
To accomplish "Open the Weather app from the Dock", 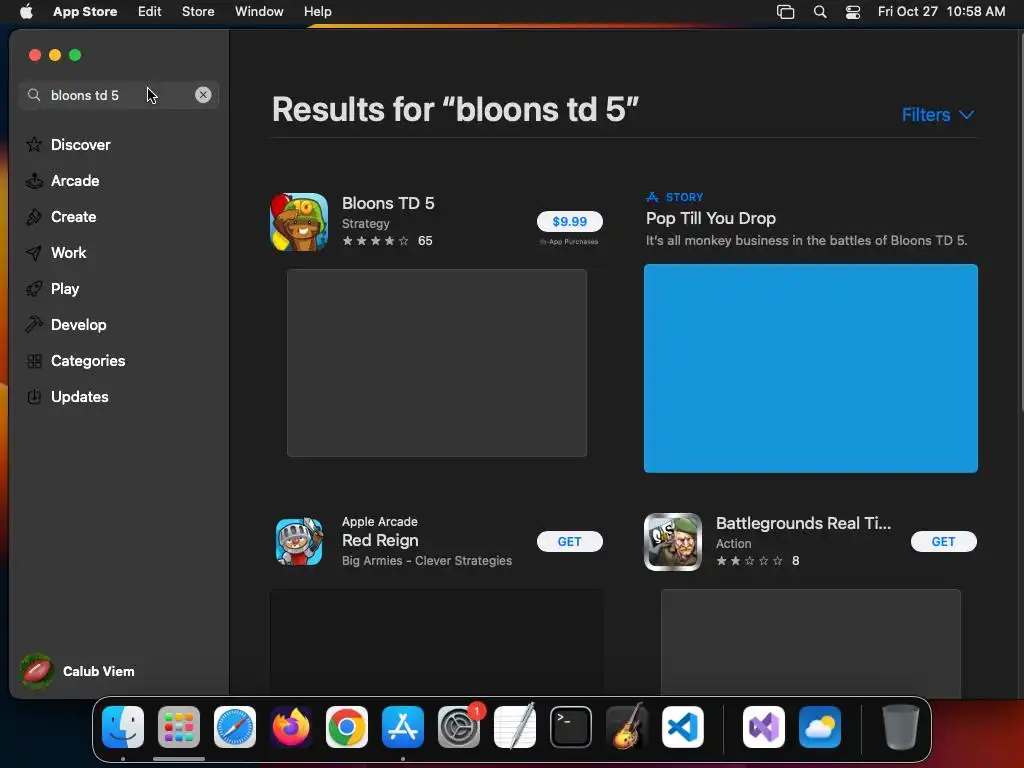I will pyautogui.click(x=820, y=727).
